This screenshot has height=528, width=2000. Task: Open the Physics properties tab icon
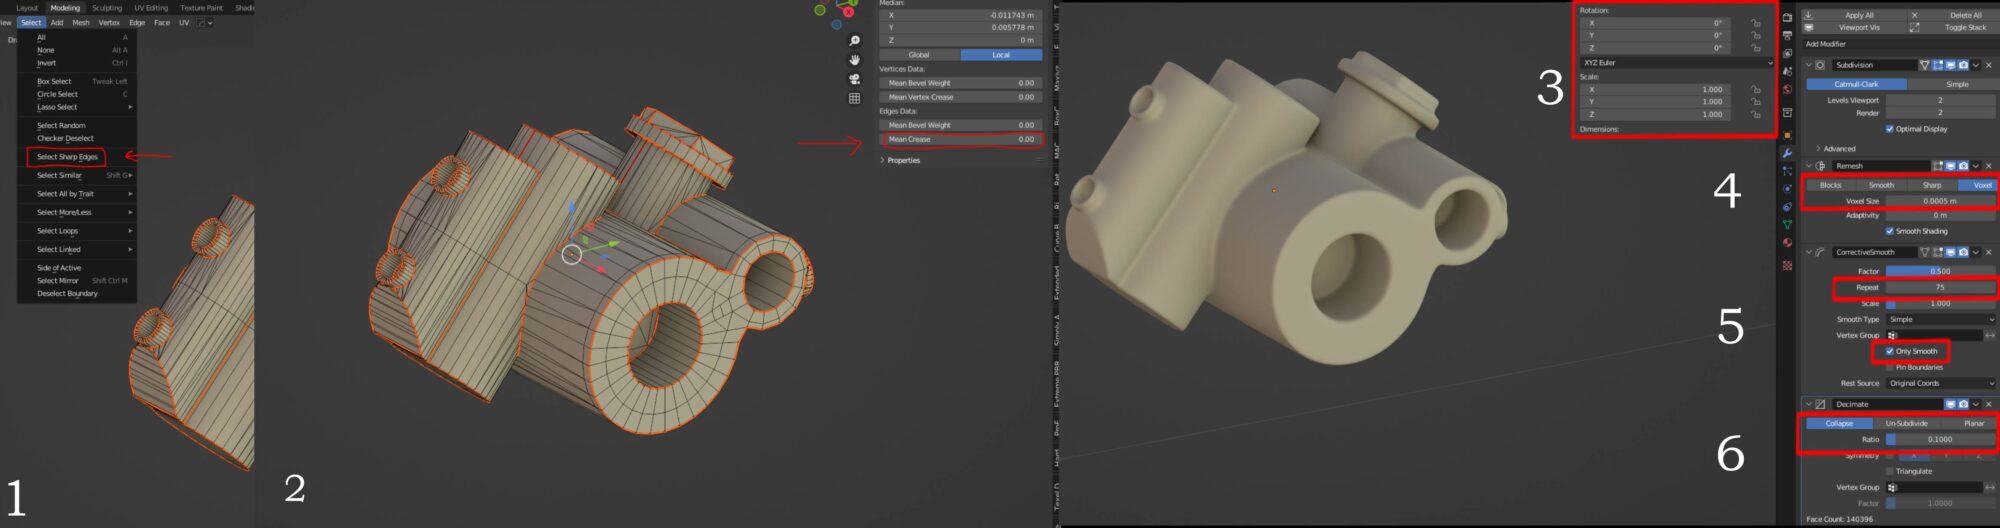coord(1787,188)
